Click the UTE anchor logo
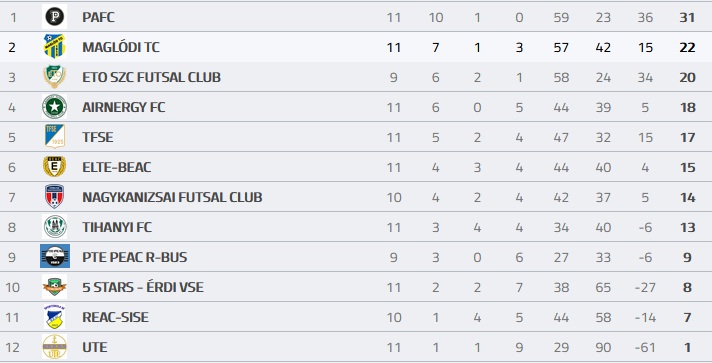Screen dimensions: 712x363 [x=54, y=347]
